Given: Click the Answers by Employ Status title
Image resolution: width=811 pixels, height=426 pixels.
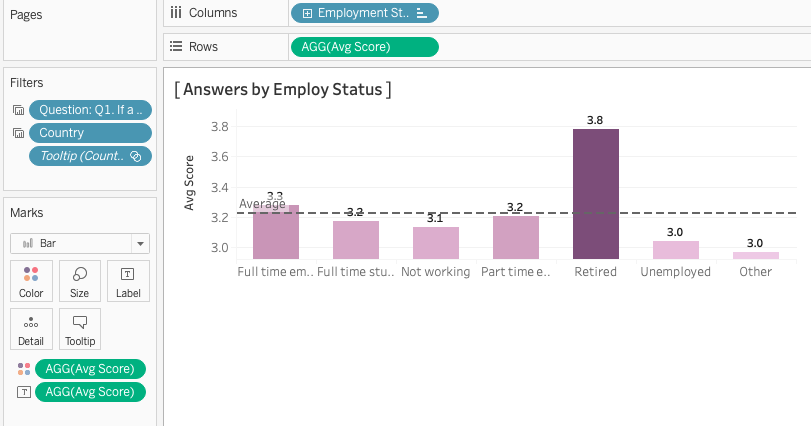Looking at the screenshot, I should pos(282,89).
